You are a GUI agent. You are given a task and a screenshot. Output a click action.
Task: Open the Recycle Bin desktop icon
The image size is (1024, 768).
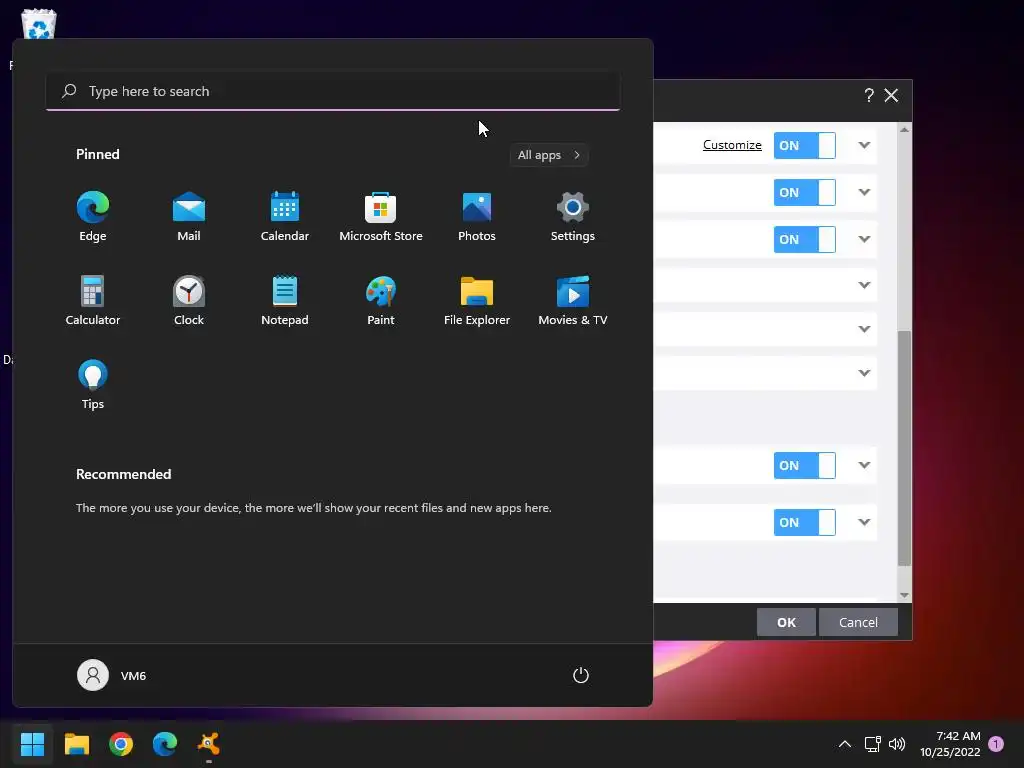tap(39, 24)
